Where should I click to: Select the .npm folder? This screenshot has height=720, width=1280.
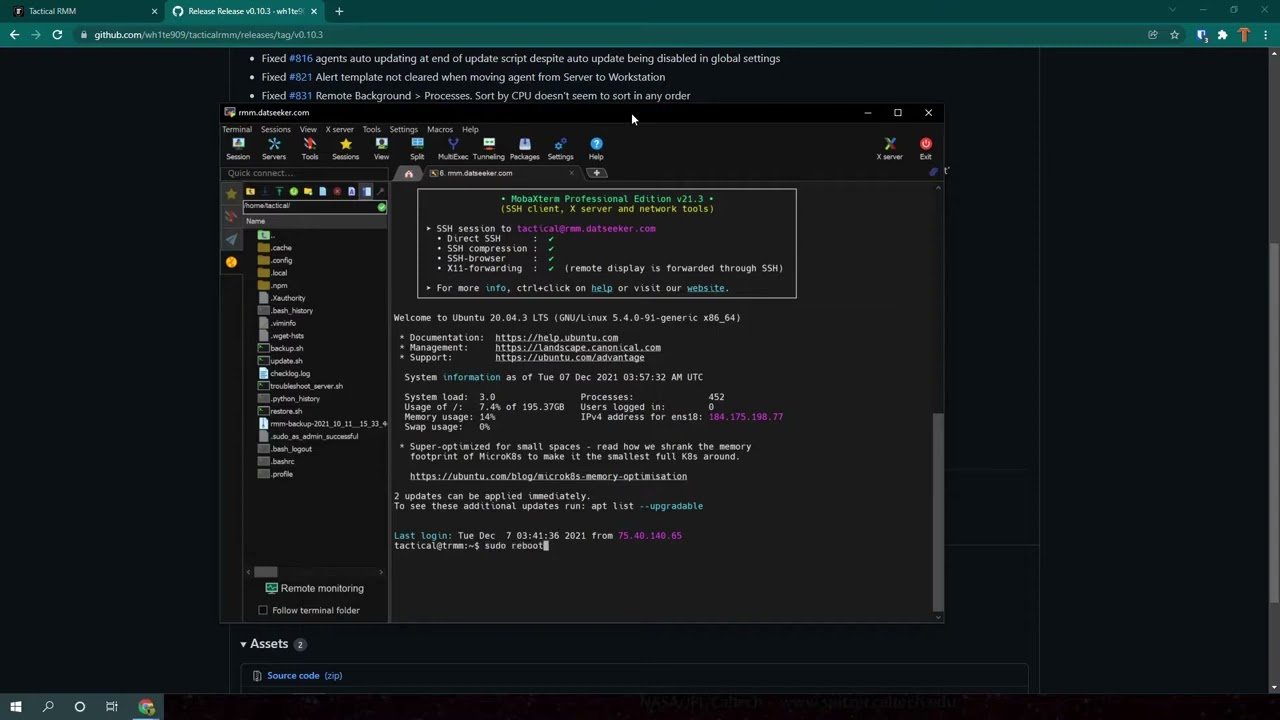tap(273, 285)
